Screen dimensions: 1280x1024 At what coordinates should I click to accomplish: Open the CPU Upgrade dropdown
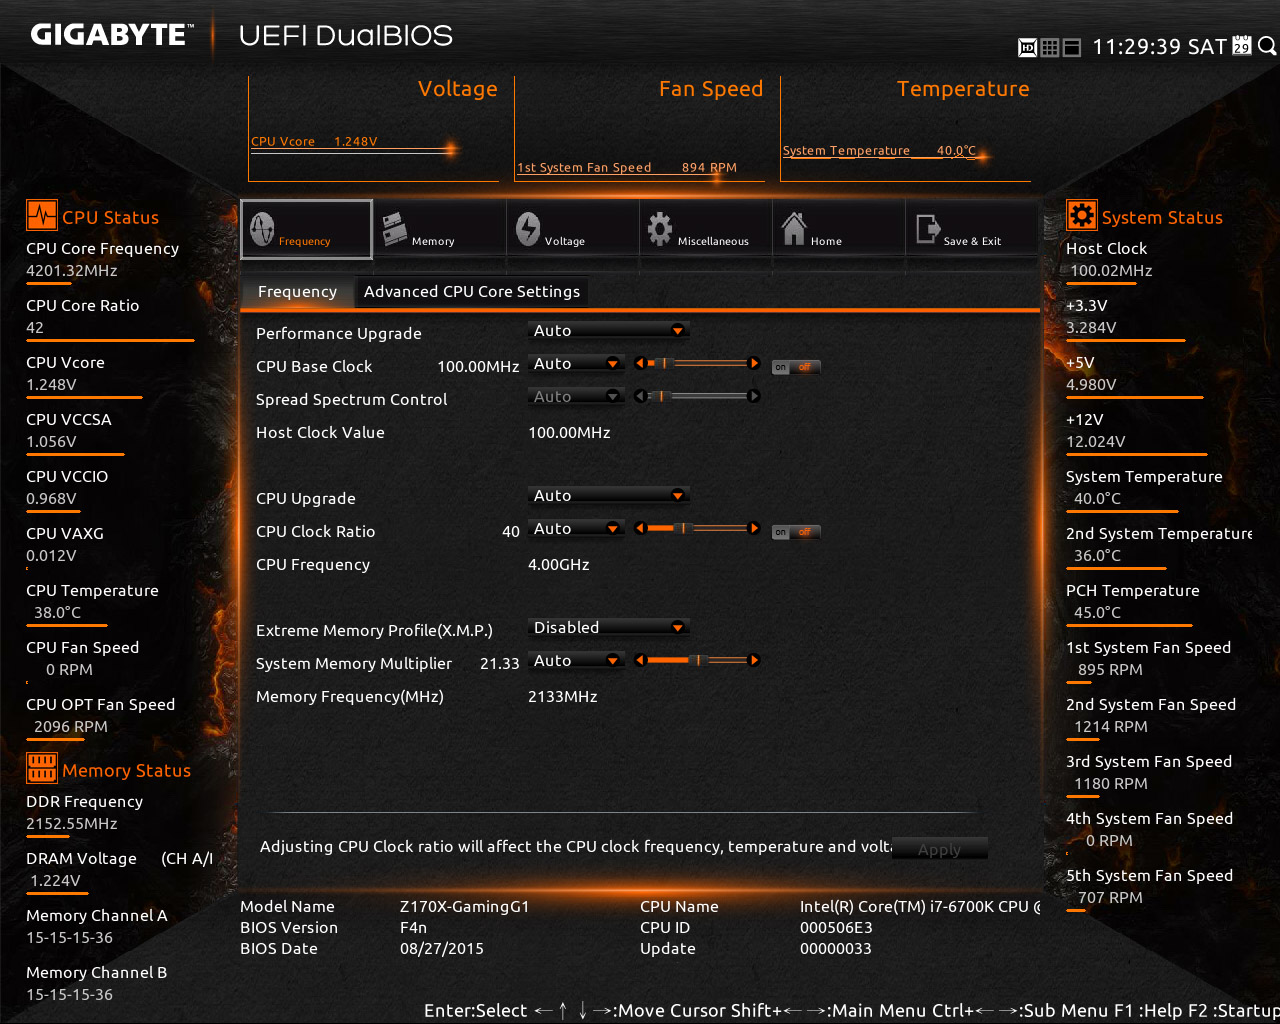(608, 496)
